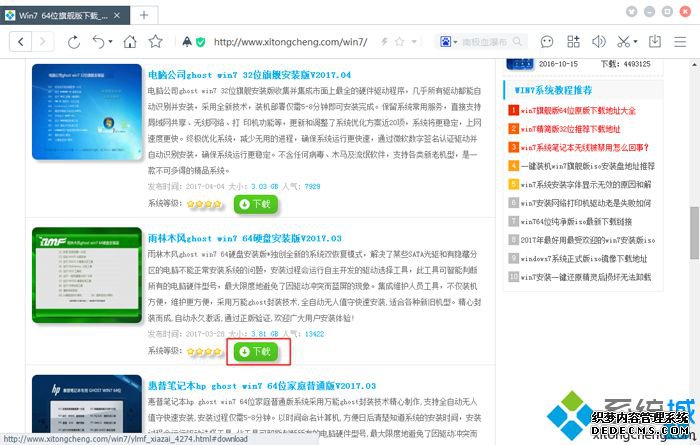The image size is (700, 445).
Task: Go back using the browser back arrow
Action: click(x=21, y=42)
